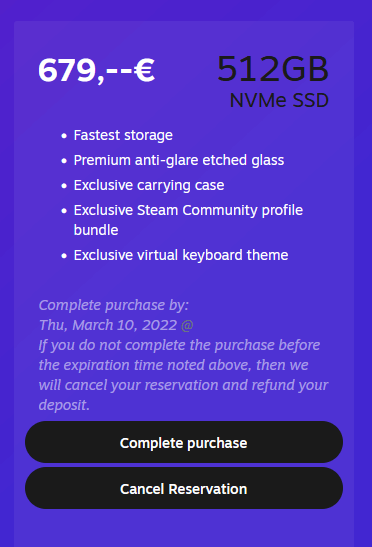Image resolution: width=372 pixels, height=547 pixels.
Task: Click the Thu, March 10, 2022 date
Action: point(108,325)
